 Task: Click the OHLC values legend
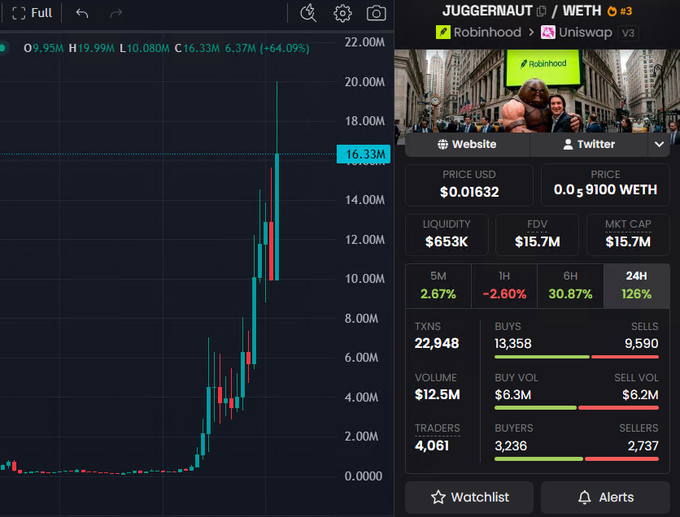(x=167, y=48)
